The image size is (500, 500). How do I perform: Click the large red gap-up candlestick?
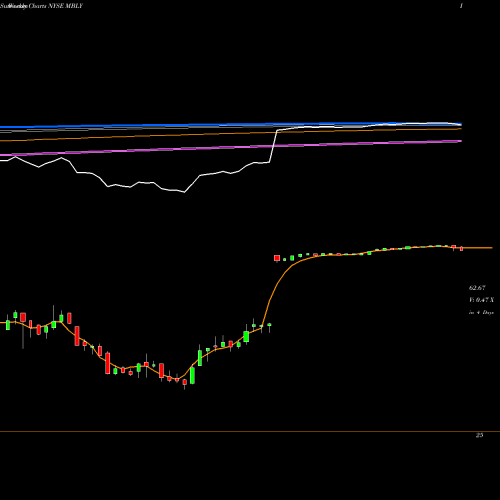[x=277, y=258]
